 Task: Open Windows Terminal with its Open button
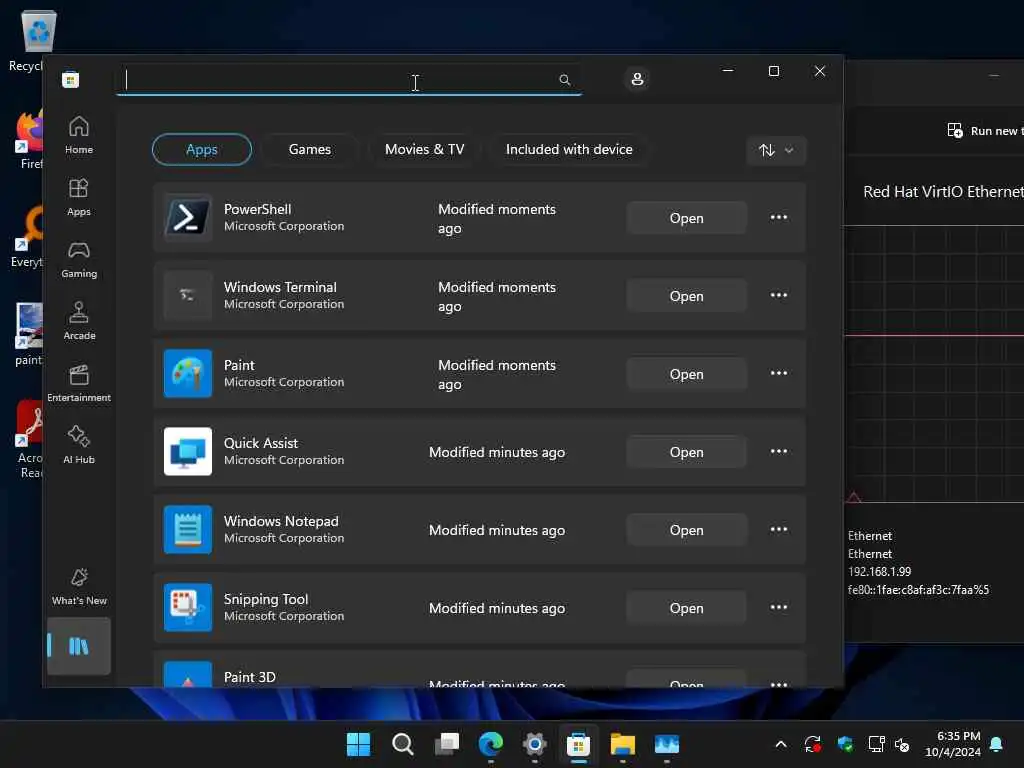(x=686, y=296)
